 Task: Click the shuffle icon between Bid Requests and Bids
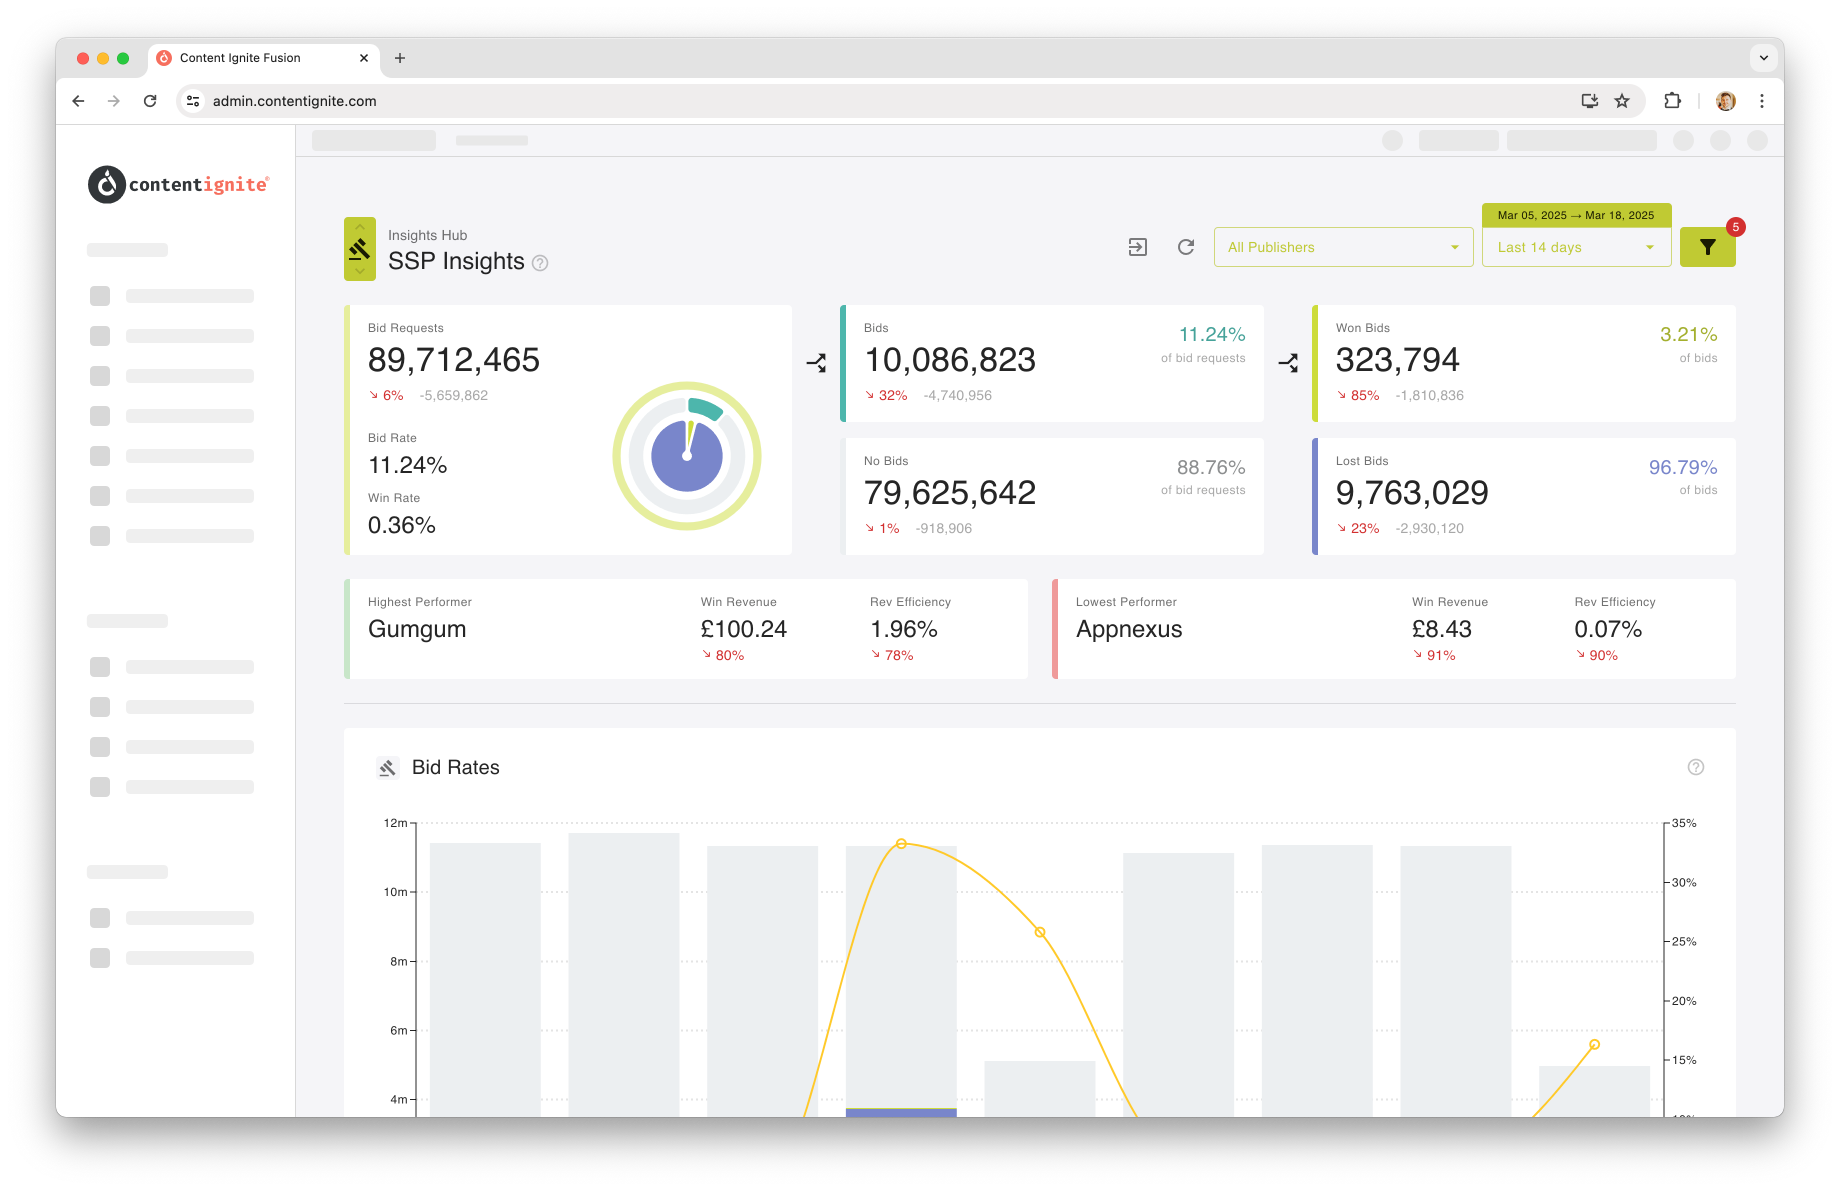click(816, 363)
